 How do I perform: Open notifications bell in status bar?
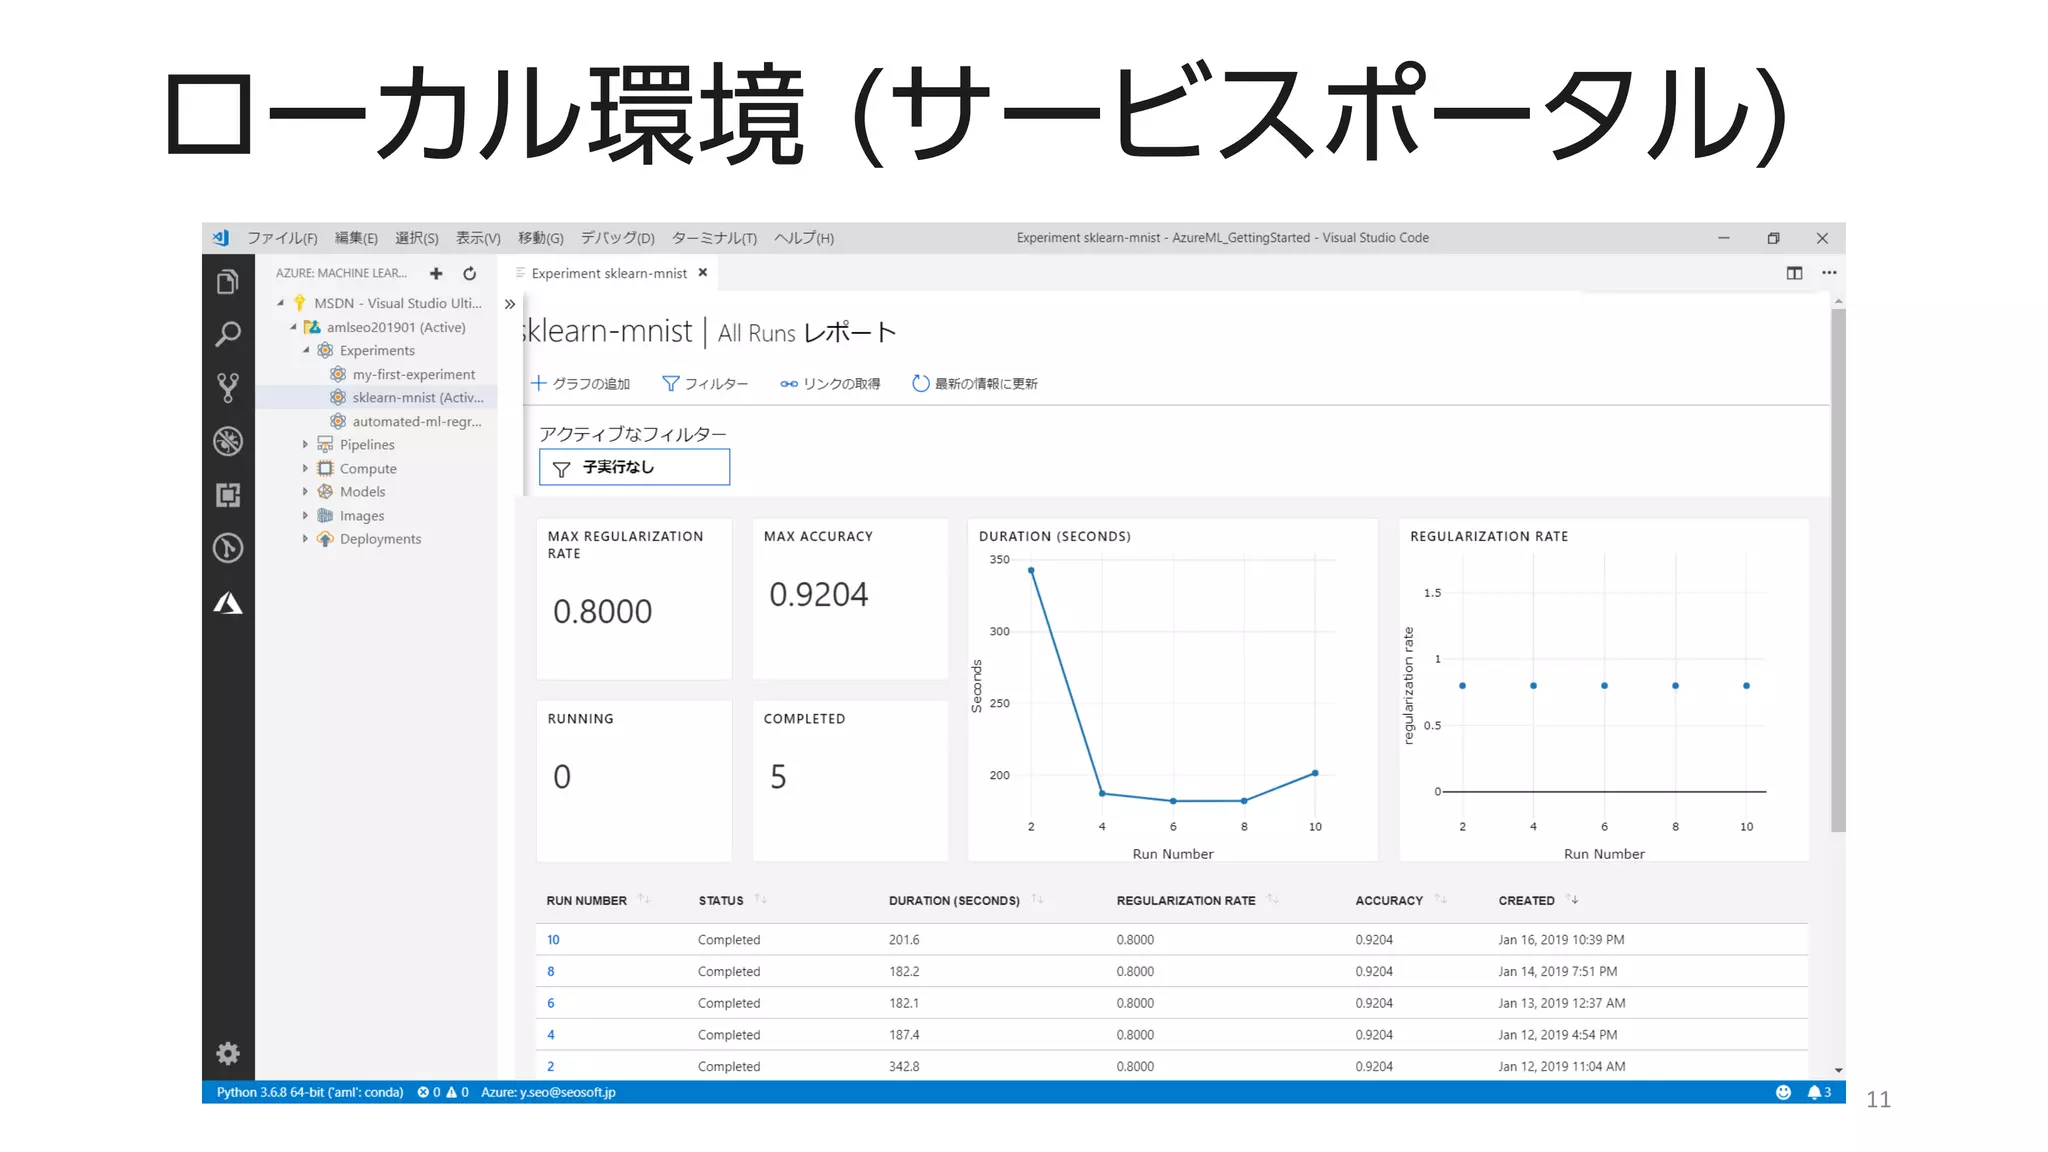point(1814,1092)
